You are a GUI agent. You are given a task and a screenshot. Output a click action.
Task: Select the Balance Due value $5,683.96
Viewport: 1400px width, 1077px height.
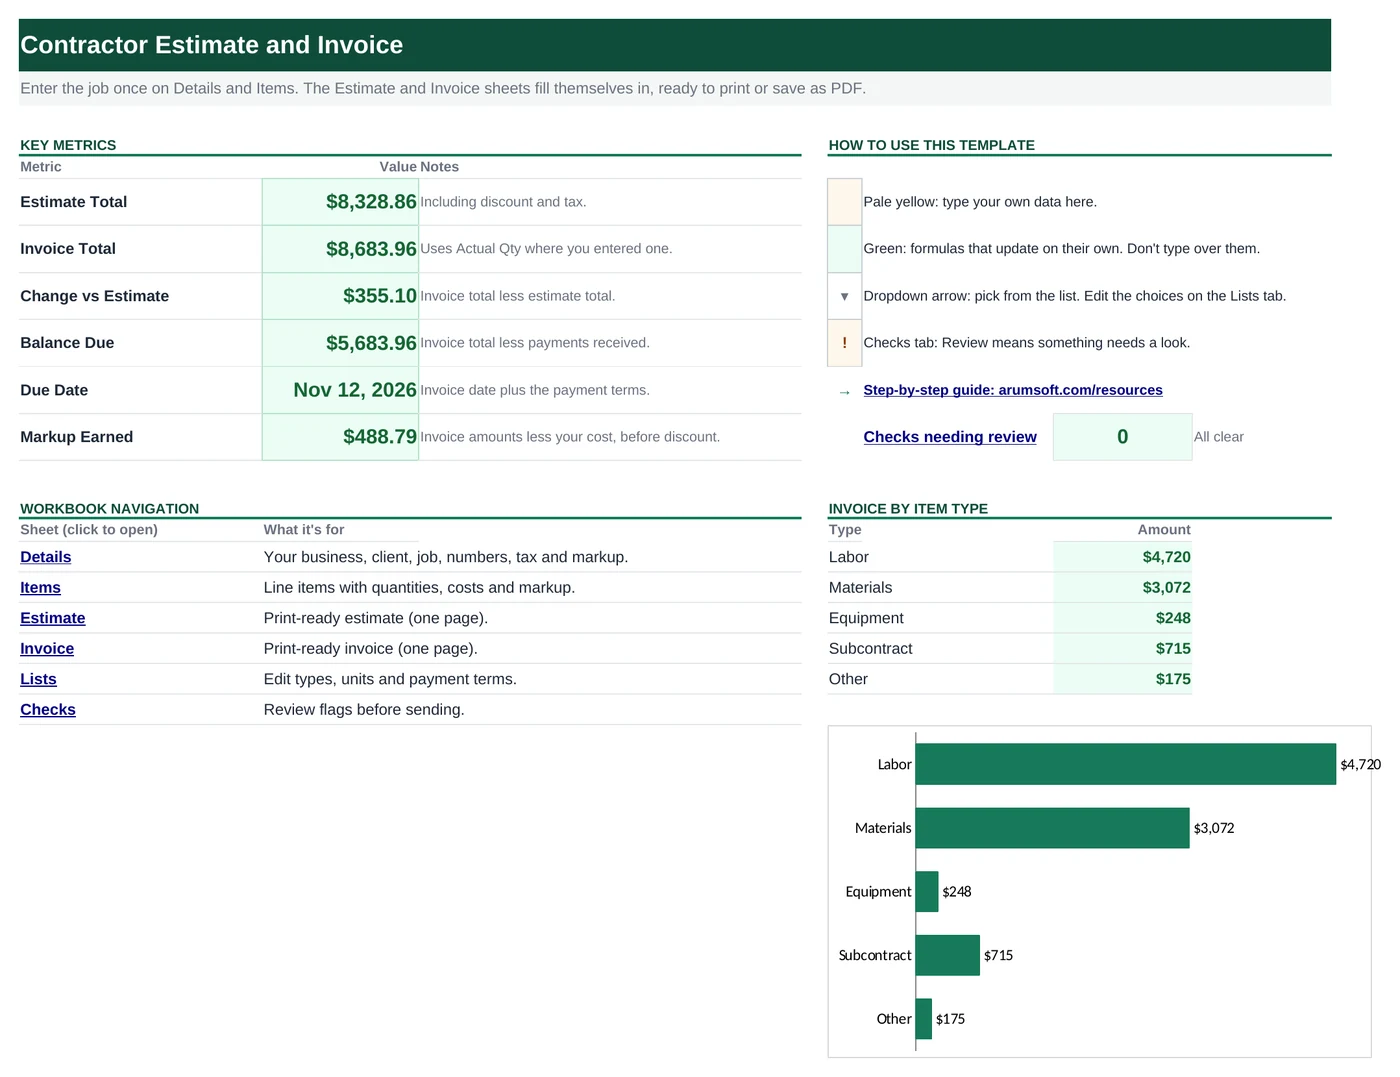tap(340, 343)
